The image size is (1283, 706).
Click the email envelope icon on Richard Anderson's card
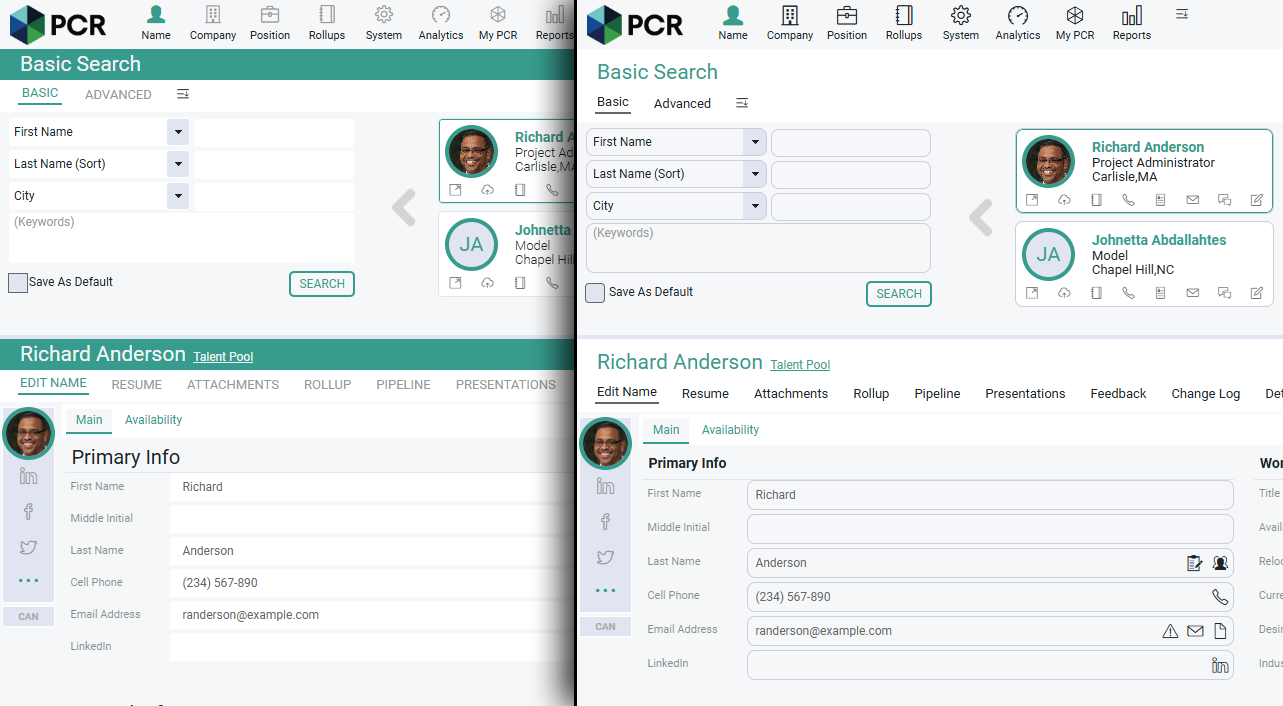point(1192,200)
